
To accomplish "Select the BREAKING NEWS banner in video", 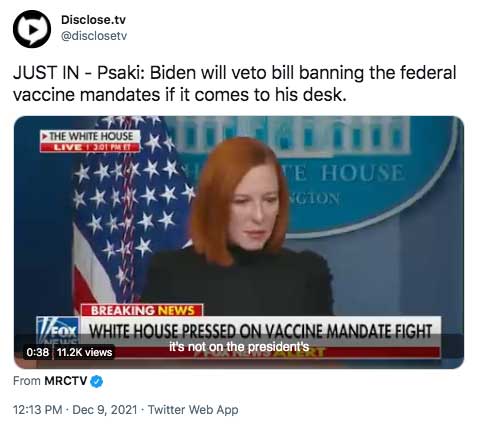I will pyautogui.click(x=142, y=310).
